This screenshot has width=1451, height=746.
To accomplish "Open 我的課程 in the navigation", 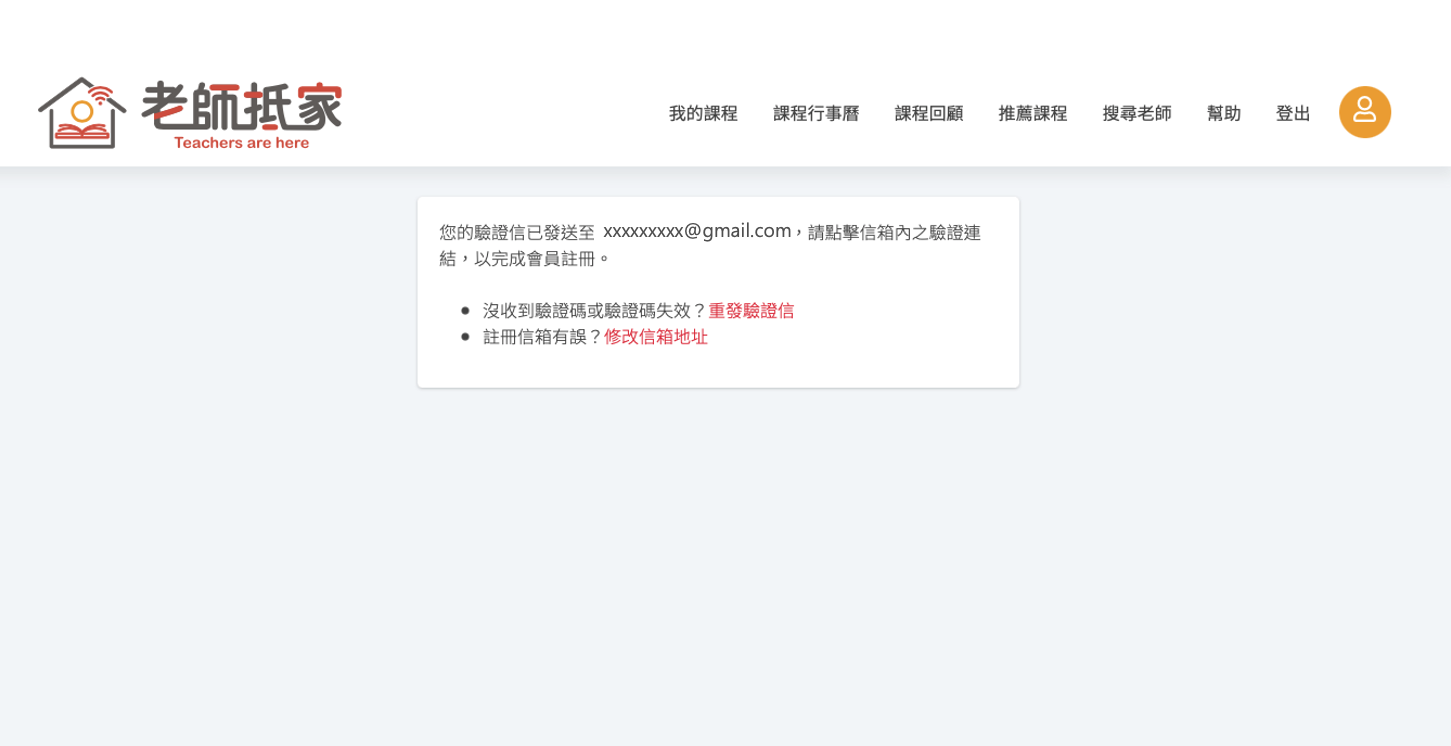I will [703, 113].
